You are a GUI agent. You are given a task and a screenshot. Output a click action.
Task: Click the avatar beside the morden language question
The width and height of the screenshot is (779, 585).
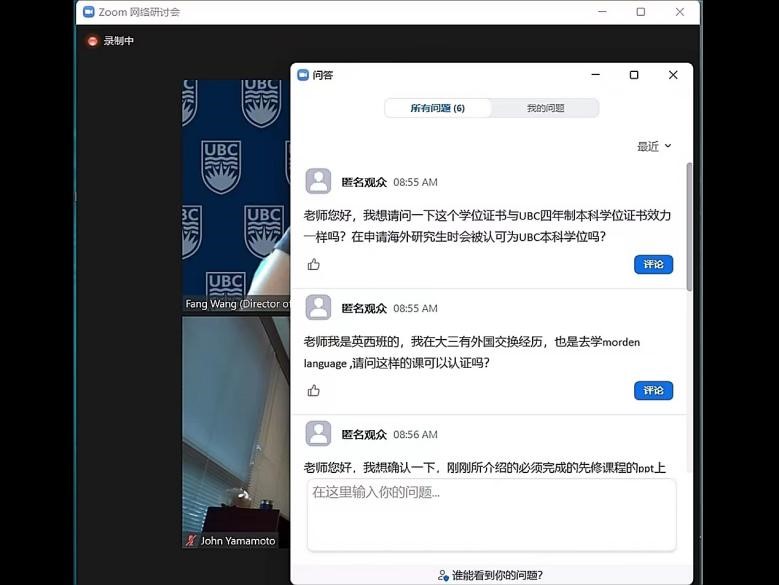pyautogui.click(x=318, y=308)
